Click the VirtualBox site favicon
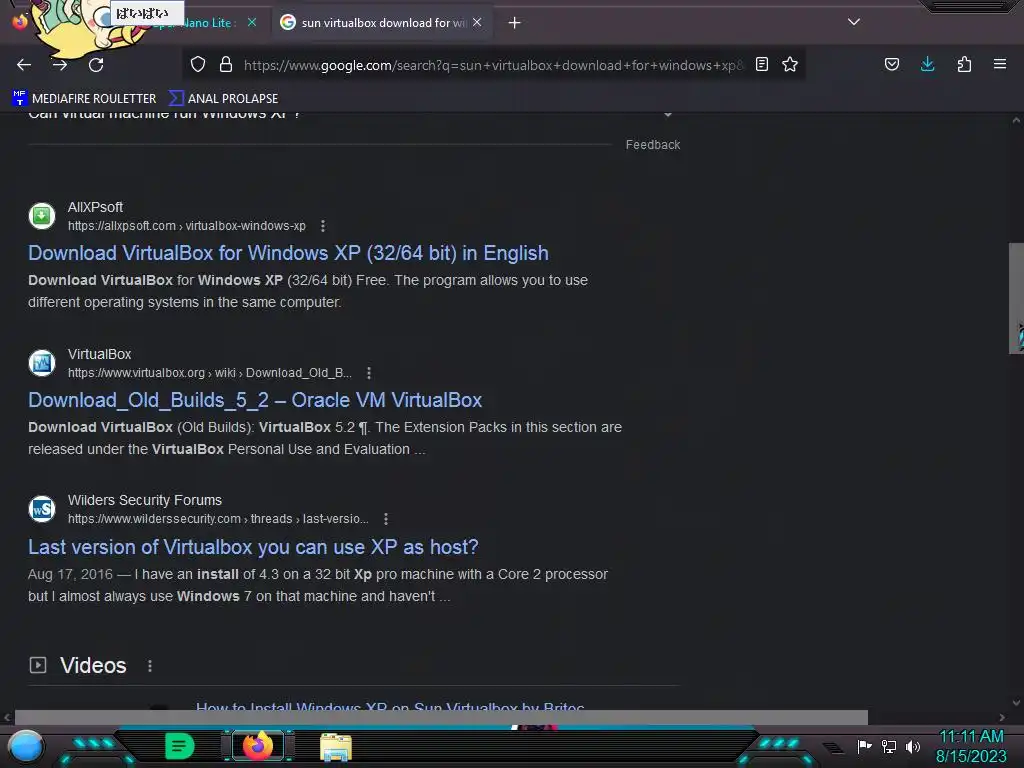The height and width of the screenshot is (768, 1024). 42,363
